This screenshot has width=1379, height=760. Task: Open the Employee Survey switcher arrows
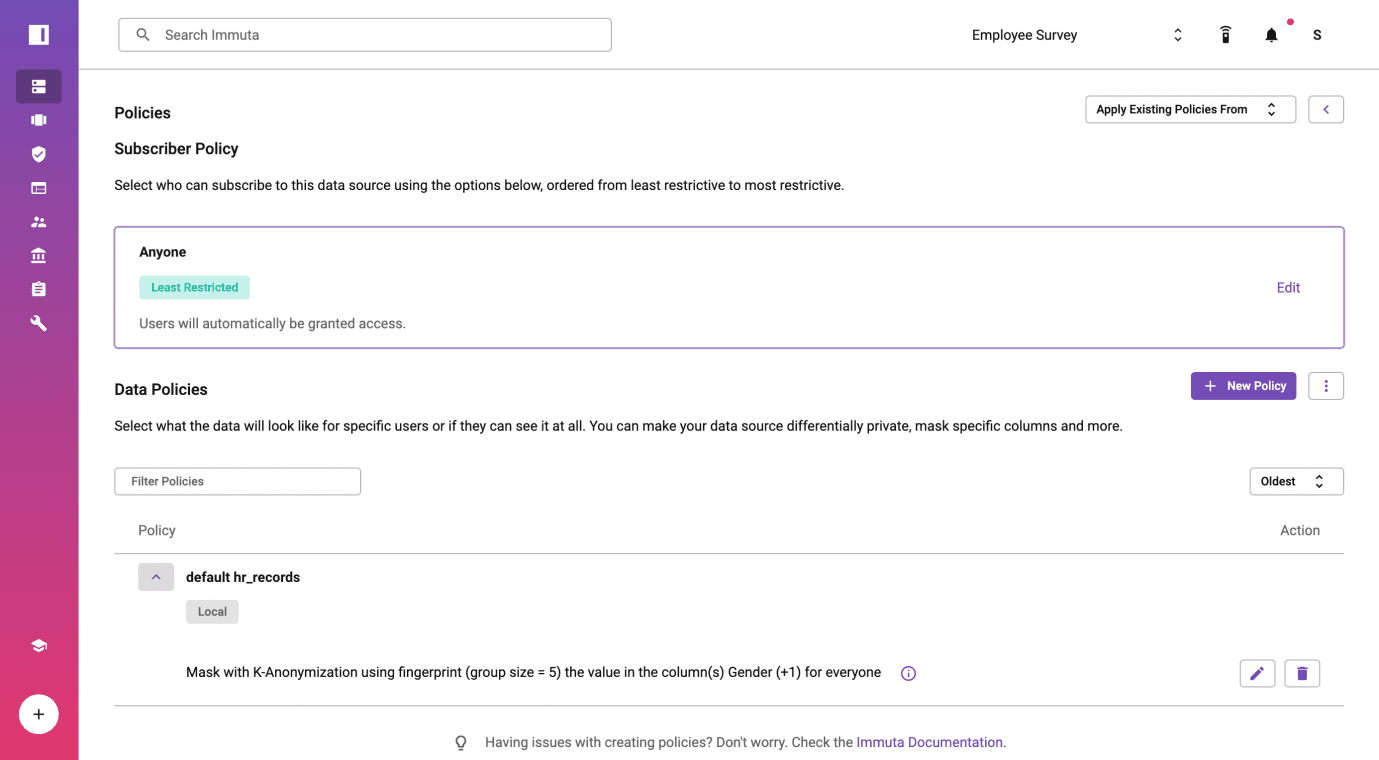(x=1178, y=35)
